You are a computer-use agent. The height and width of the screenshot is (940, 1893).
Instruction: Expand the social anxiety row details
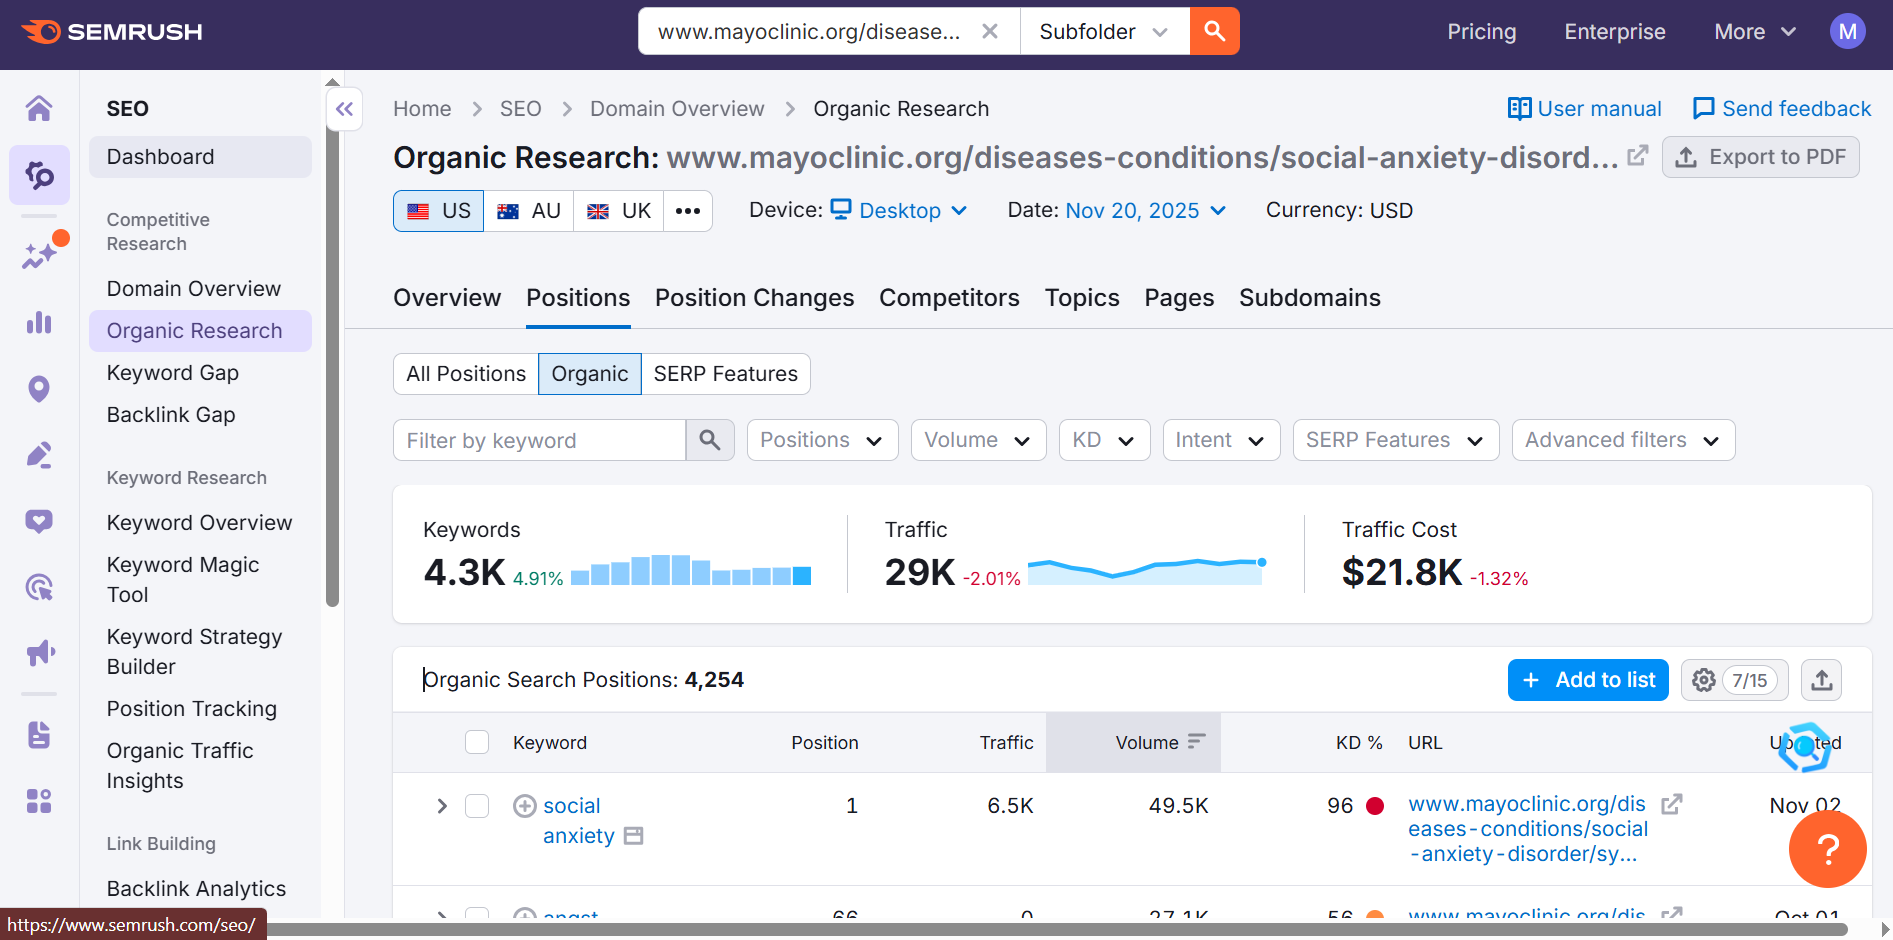pyautogui.click(x=441, y=806)
